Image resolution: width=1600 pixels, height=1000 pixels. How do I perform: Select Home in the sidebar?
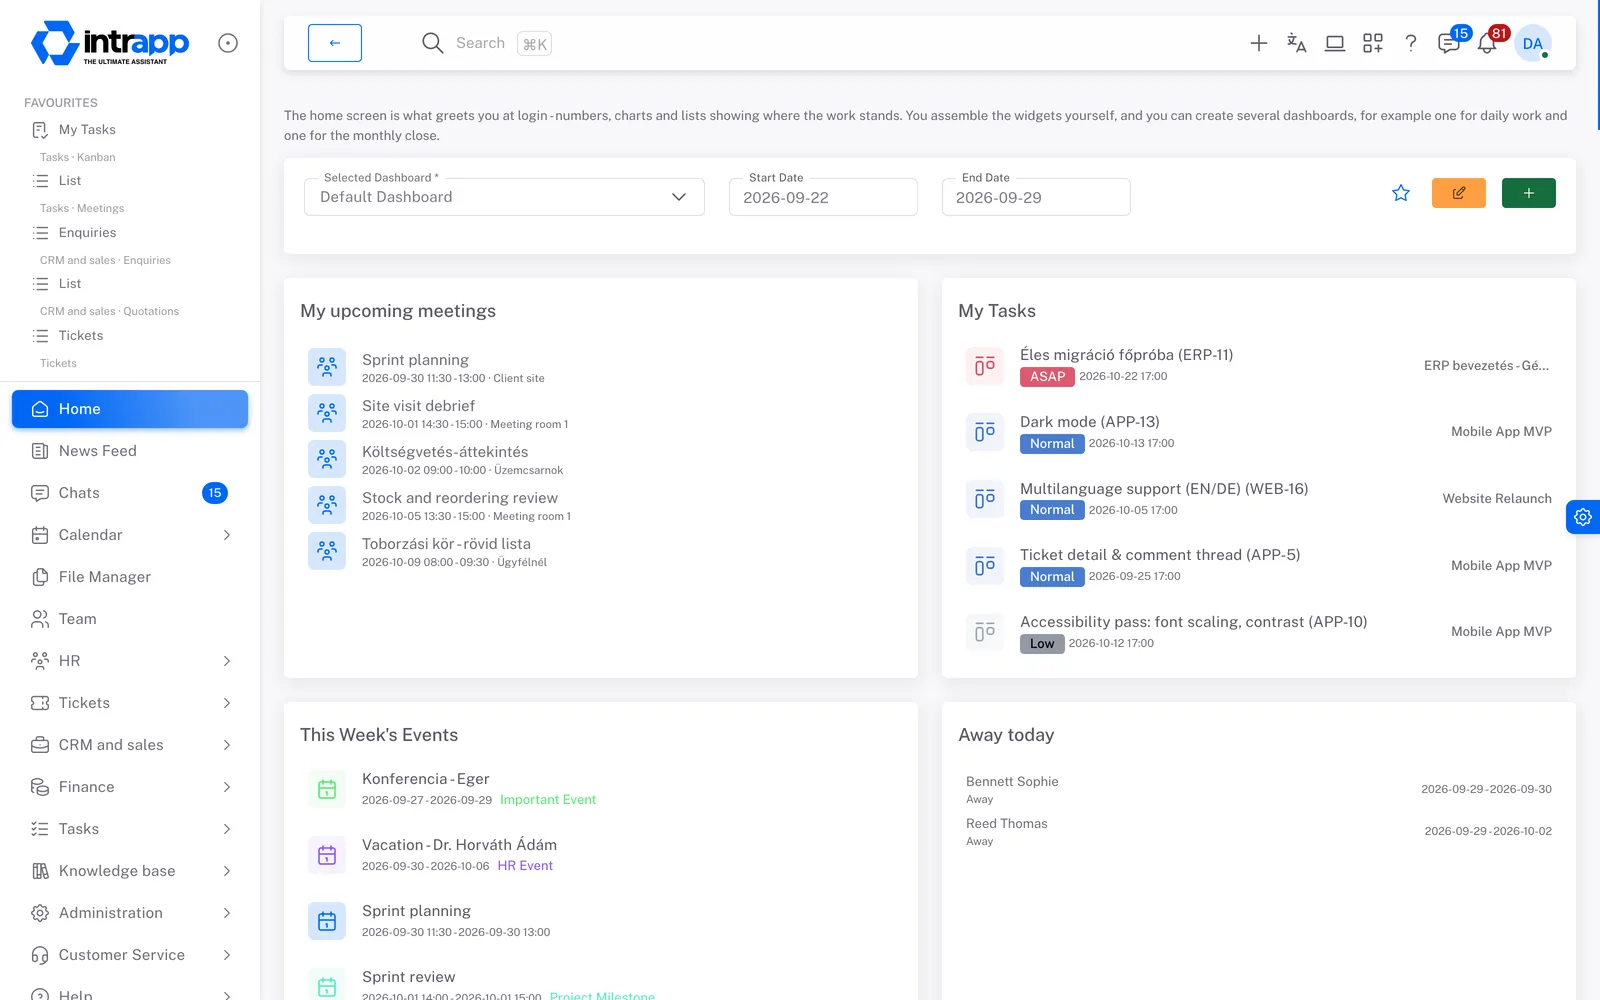coord(130,409)
